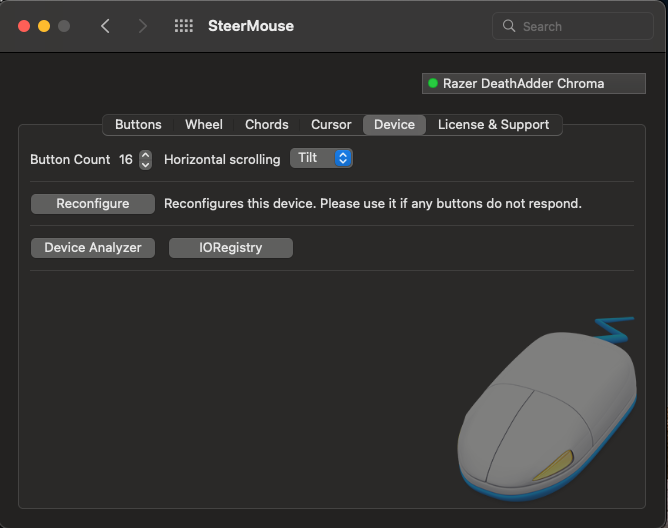Open the Razer DeathAdder Chroma device selector
Viewport: 668px width, 528px height.
(x=533, y=84)
